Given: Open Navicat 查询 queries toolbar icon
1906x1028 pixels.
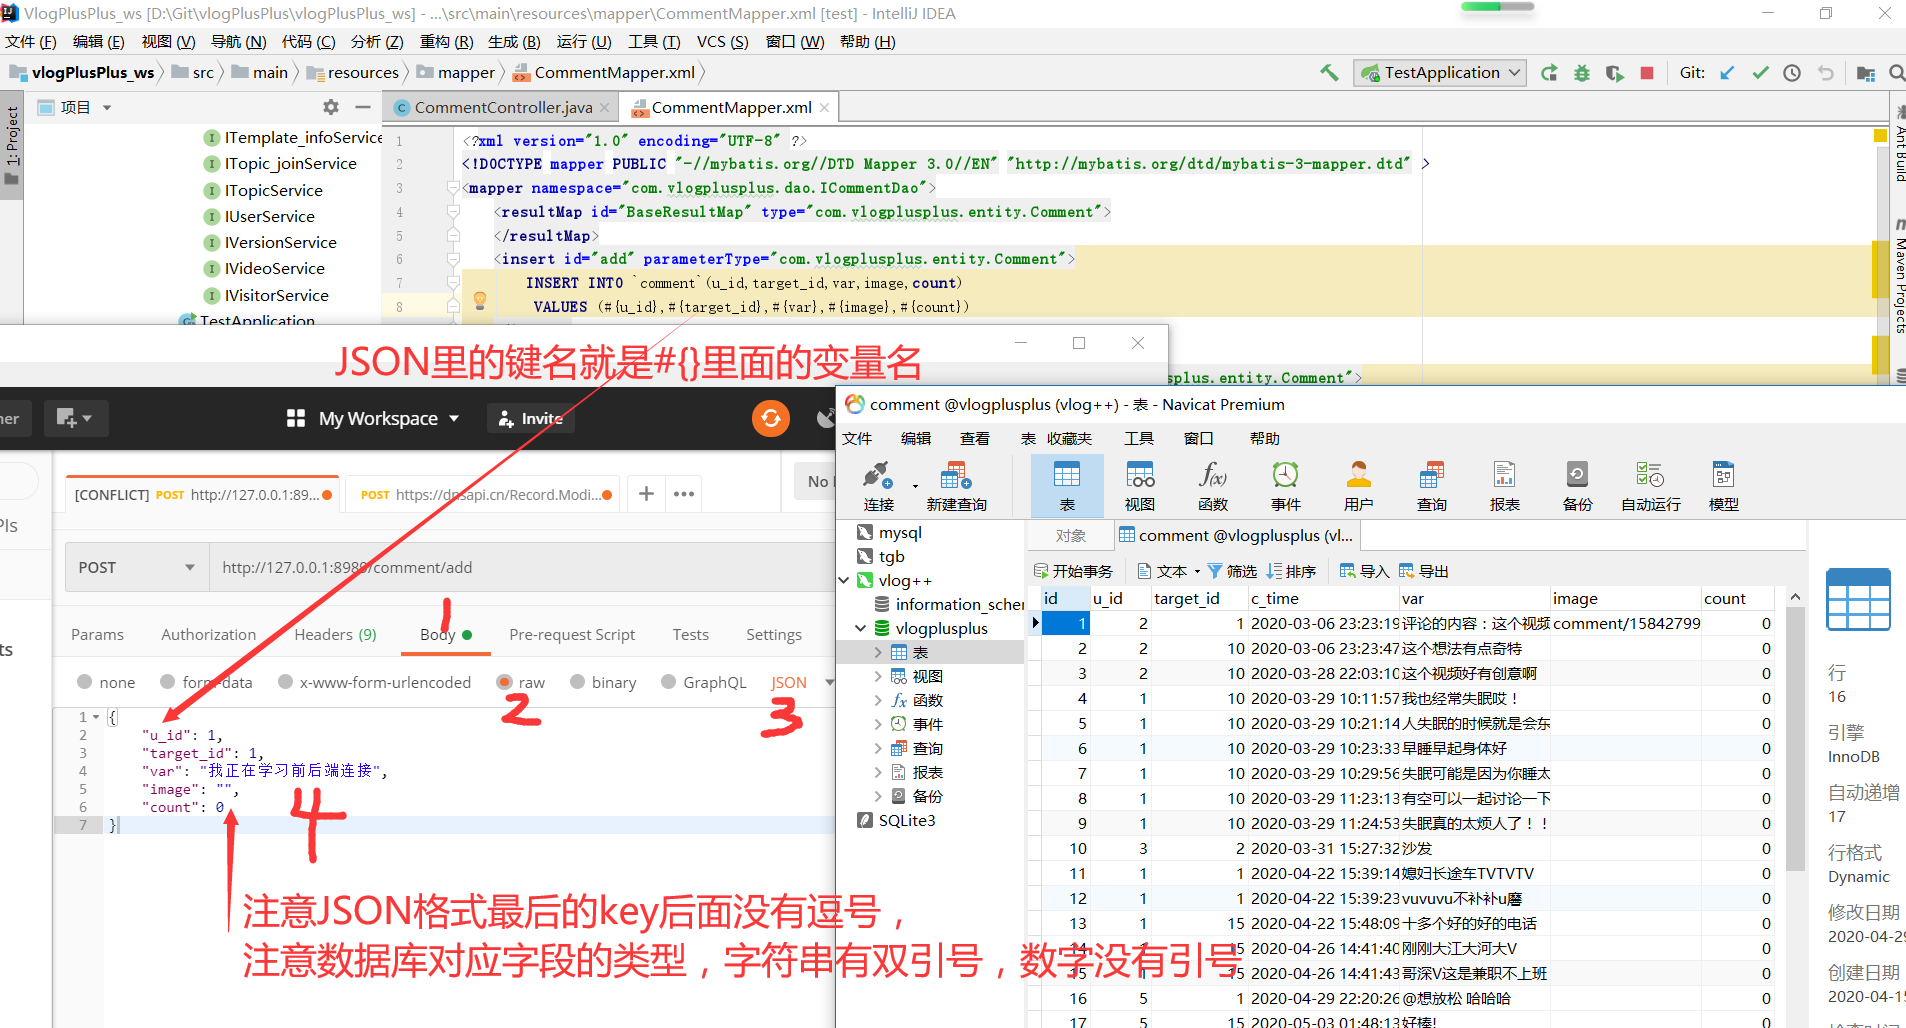Looking at the screenshot, I should pos(1432,486).
